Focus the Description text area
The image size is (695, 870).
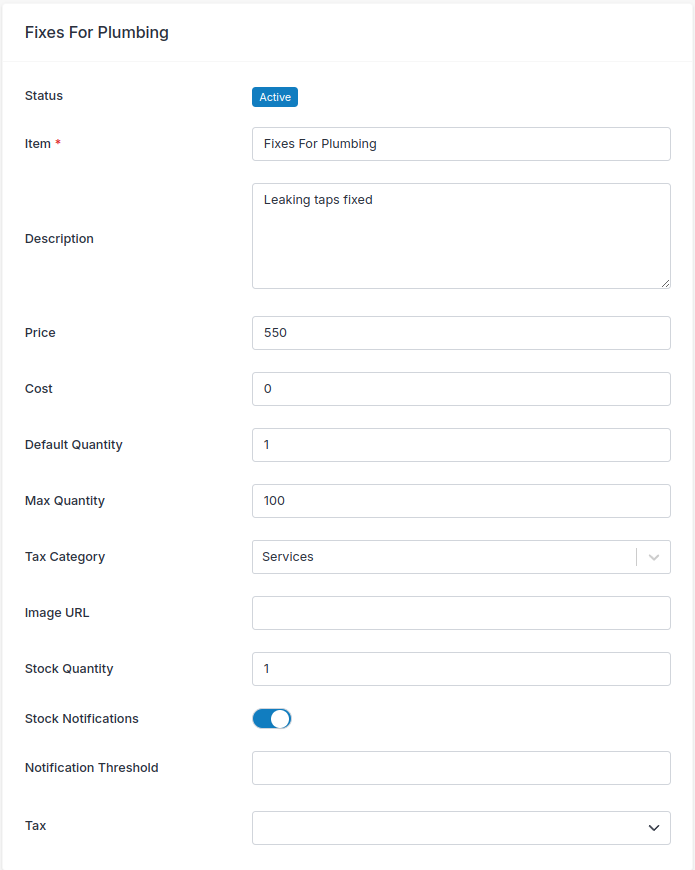461,236
